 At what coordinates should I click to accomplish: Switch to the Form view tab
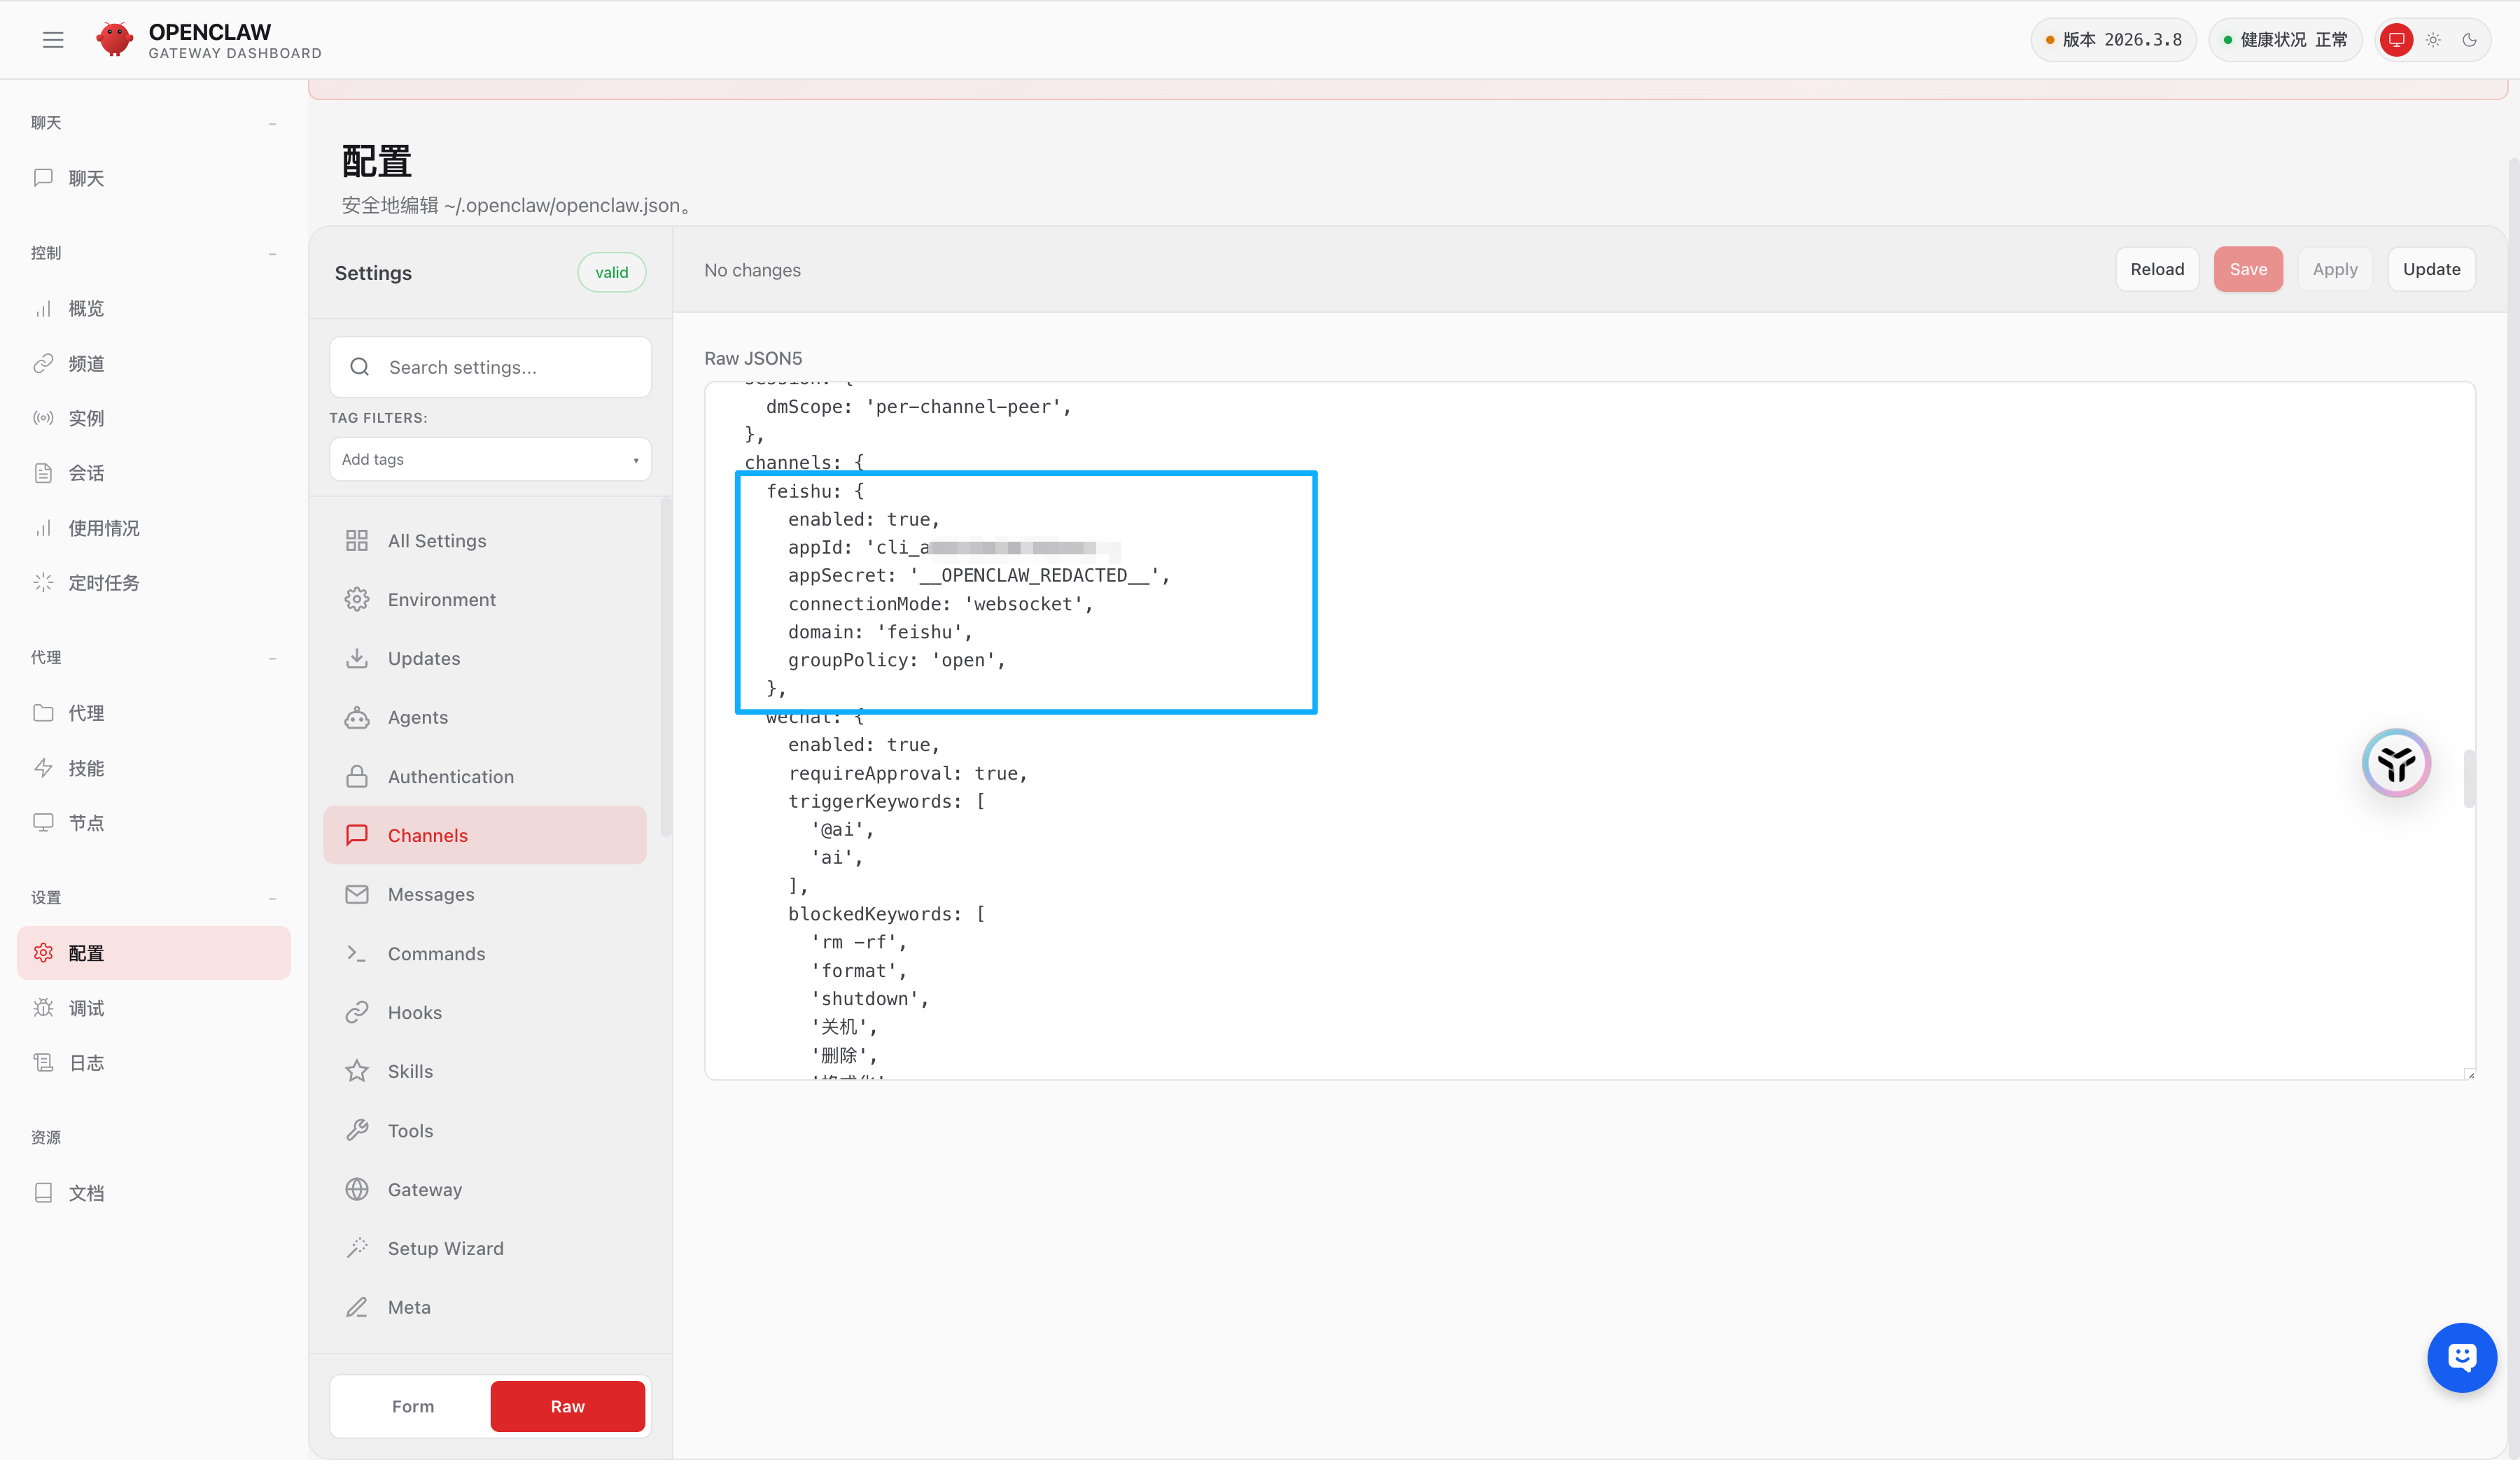(412, 1406)
